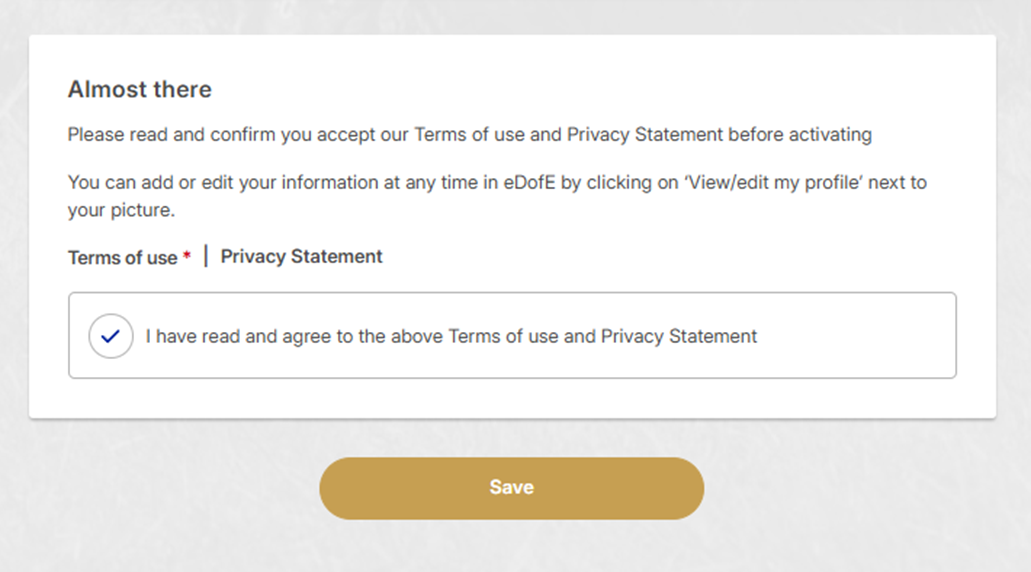The image size is (1031, 572).
Task: Click the 'You can add or edit' paragraph
Action: (x=300, y=183)
